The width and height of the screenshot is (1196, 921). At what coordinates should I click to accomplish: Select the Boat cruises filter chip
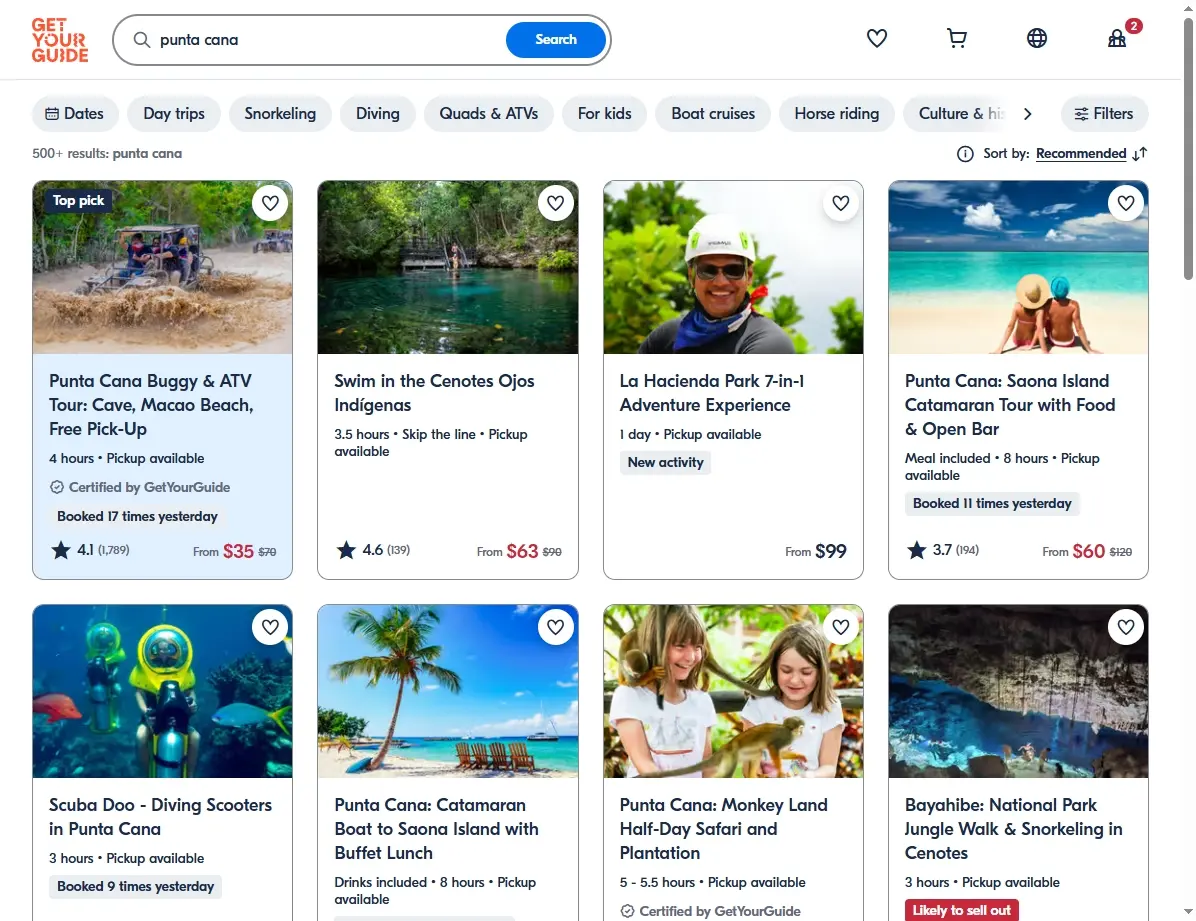coord(712,114)
